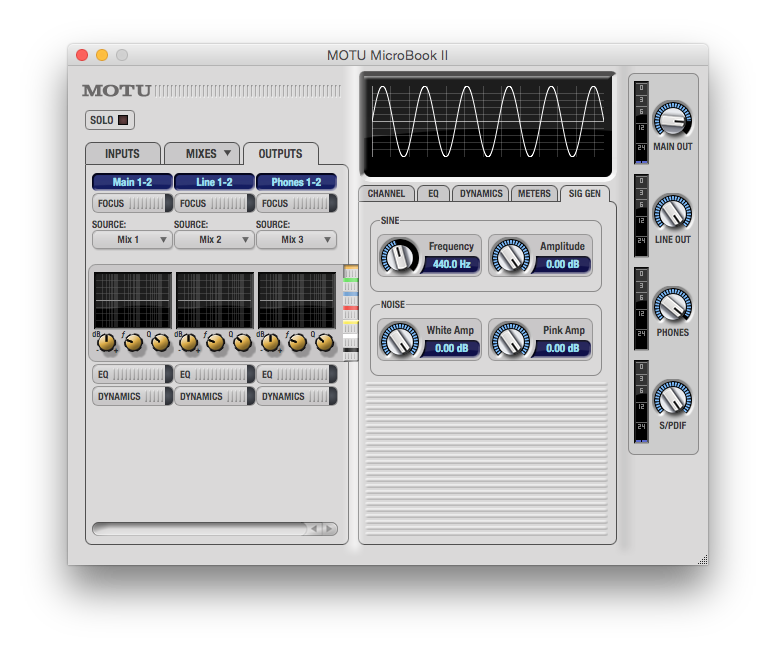Enable EQ on Line 1-2 output
The image size is (776, 657).
pyautogui.click(x=214, y=375)
